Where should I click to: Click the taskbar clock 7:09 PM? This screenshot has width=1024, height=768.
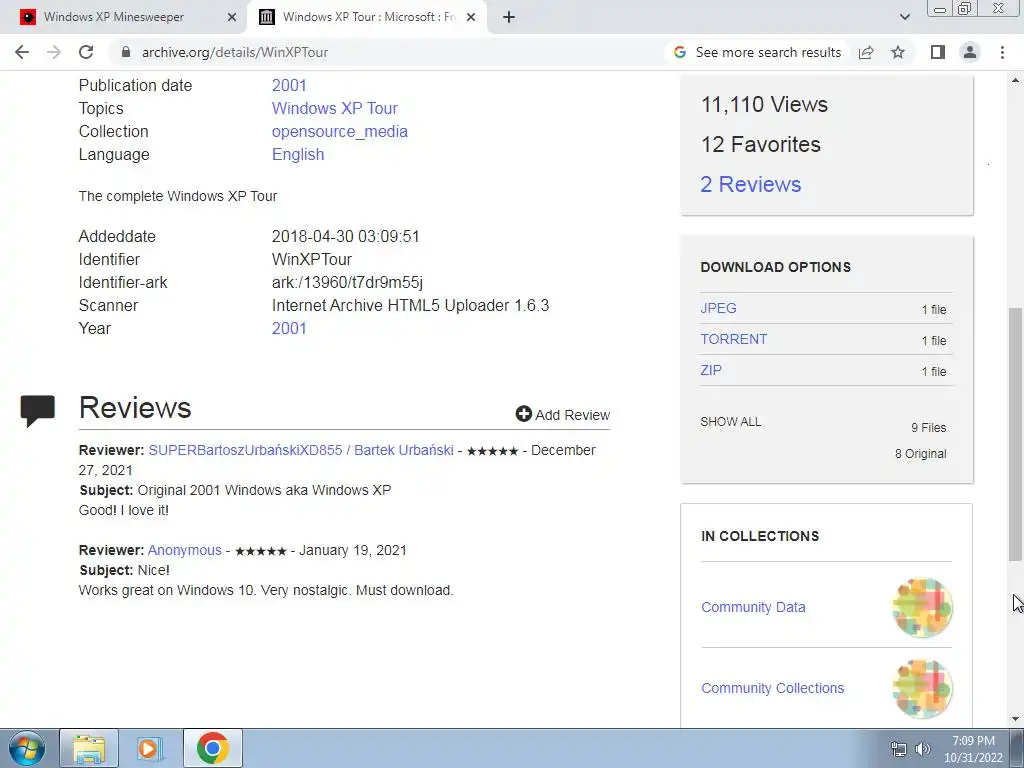pos(973,741)
